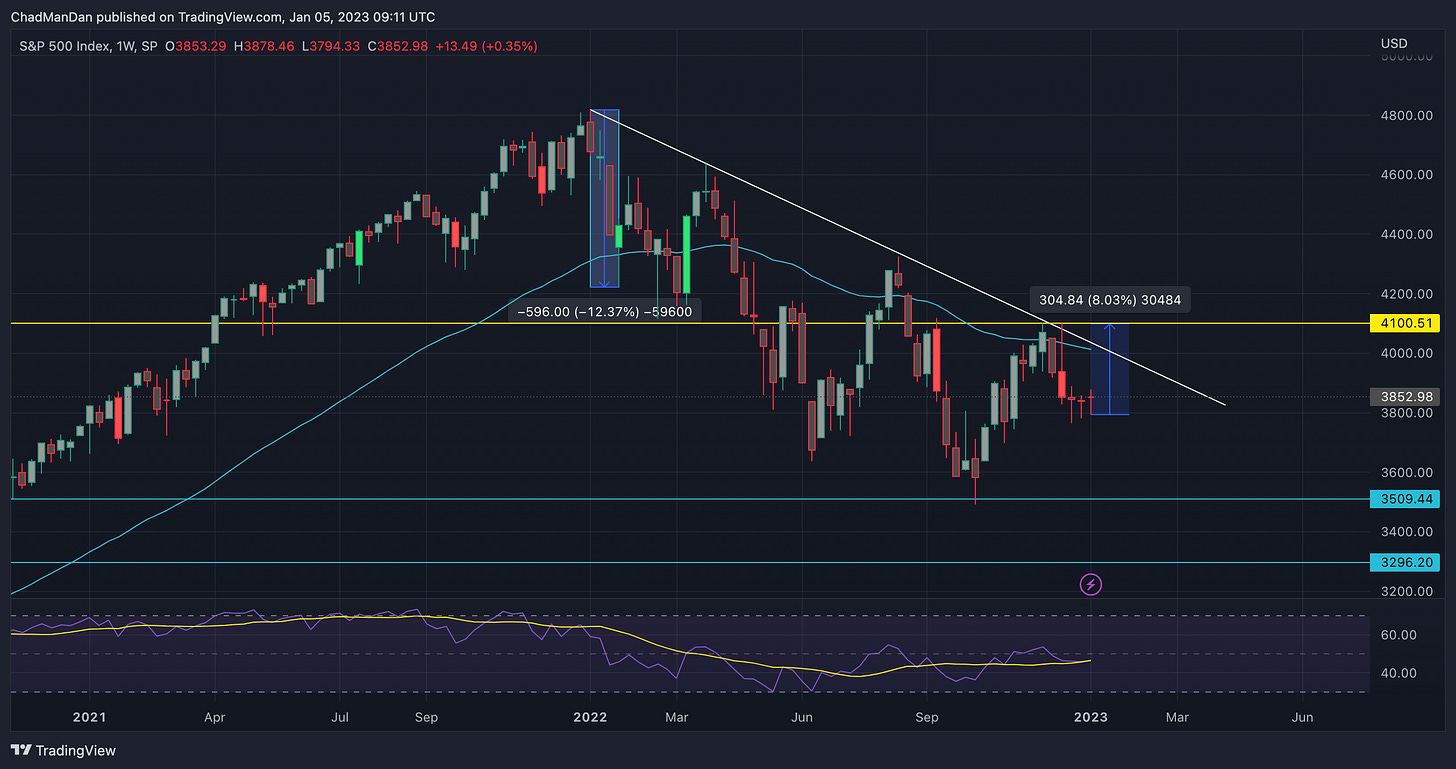Click the purple lightning bolt event icon
Screen dimensions: 1456x769
(x=1091, y=583)
